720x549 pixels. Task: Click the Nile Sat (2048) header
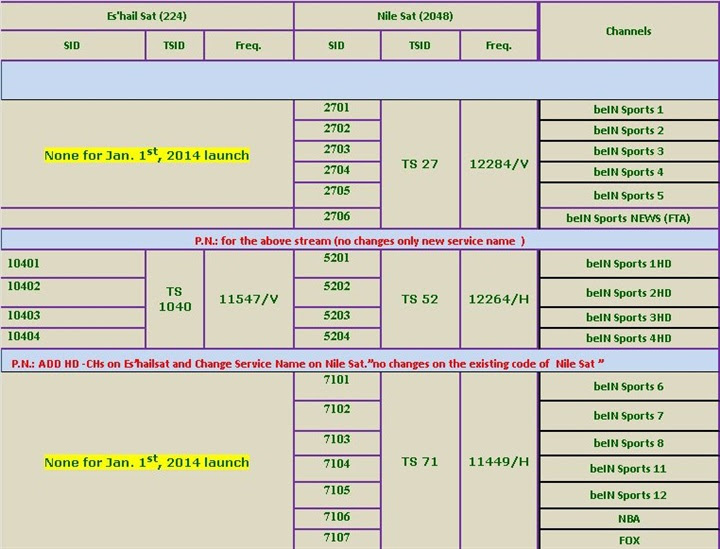415,17
